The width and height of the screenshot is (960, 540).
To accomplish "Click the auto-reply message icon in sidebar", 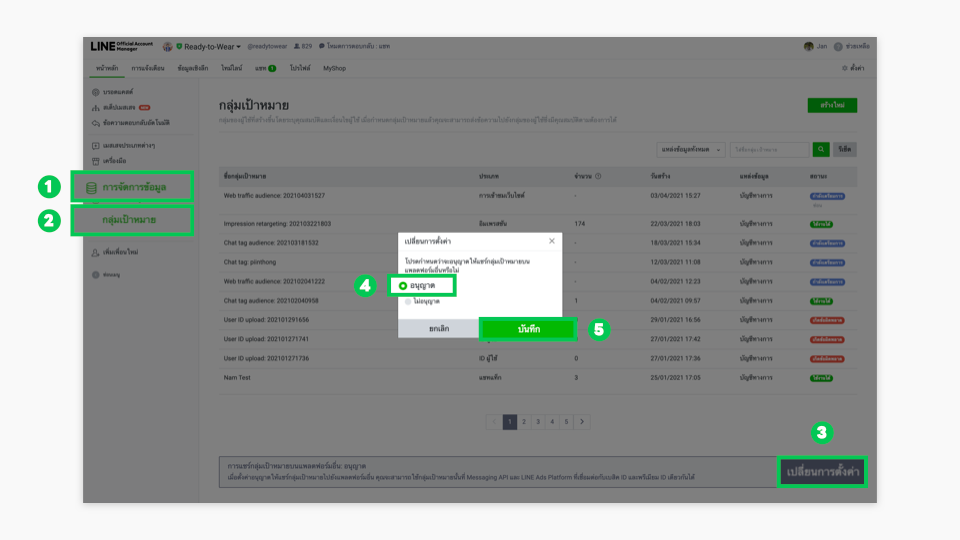I will 95,122.
